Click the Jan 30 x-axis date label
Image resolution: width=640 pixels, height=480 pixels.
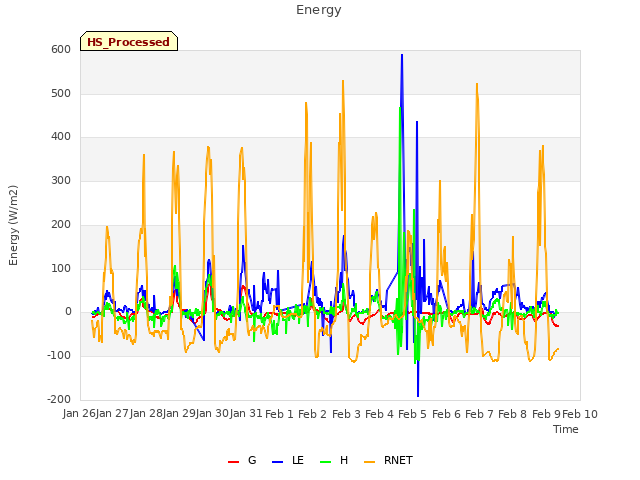[213, 414]
